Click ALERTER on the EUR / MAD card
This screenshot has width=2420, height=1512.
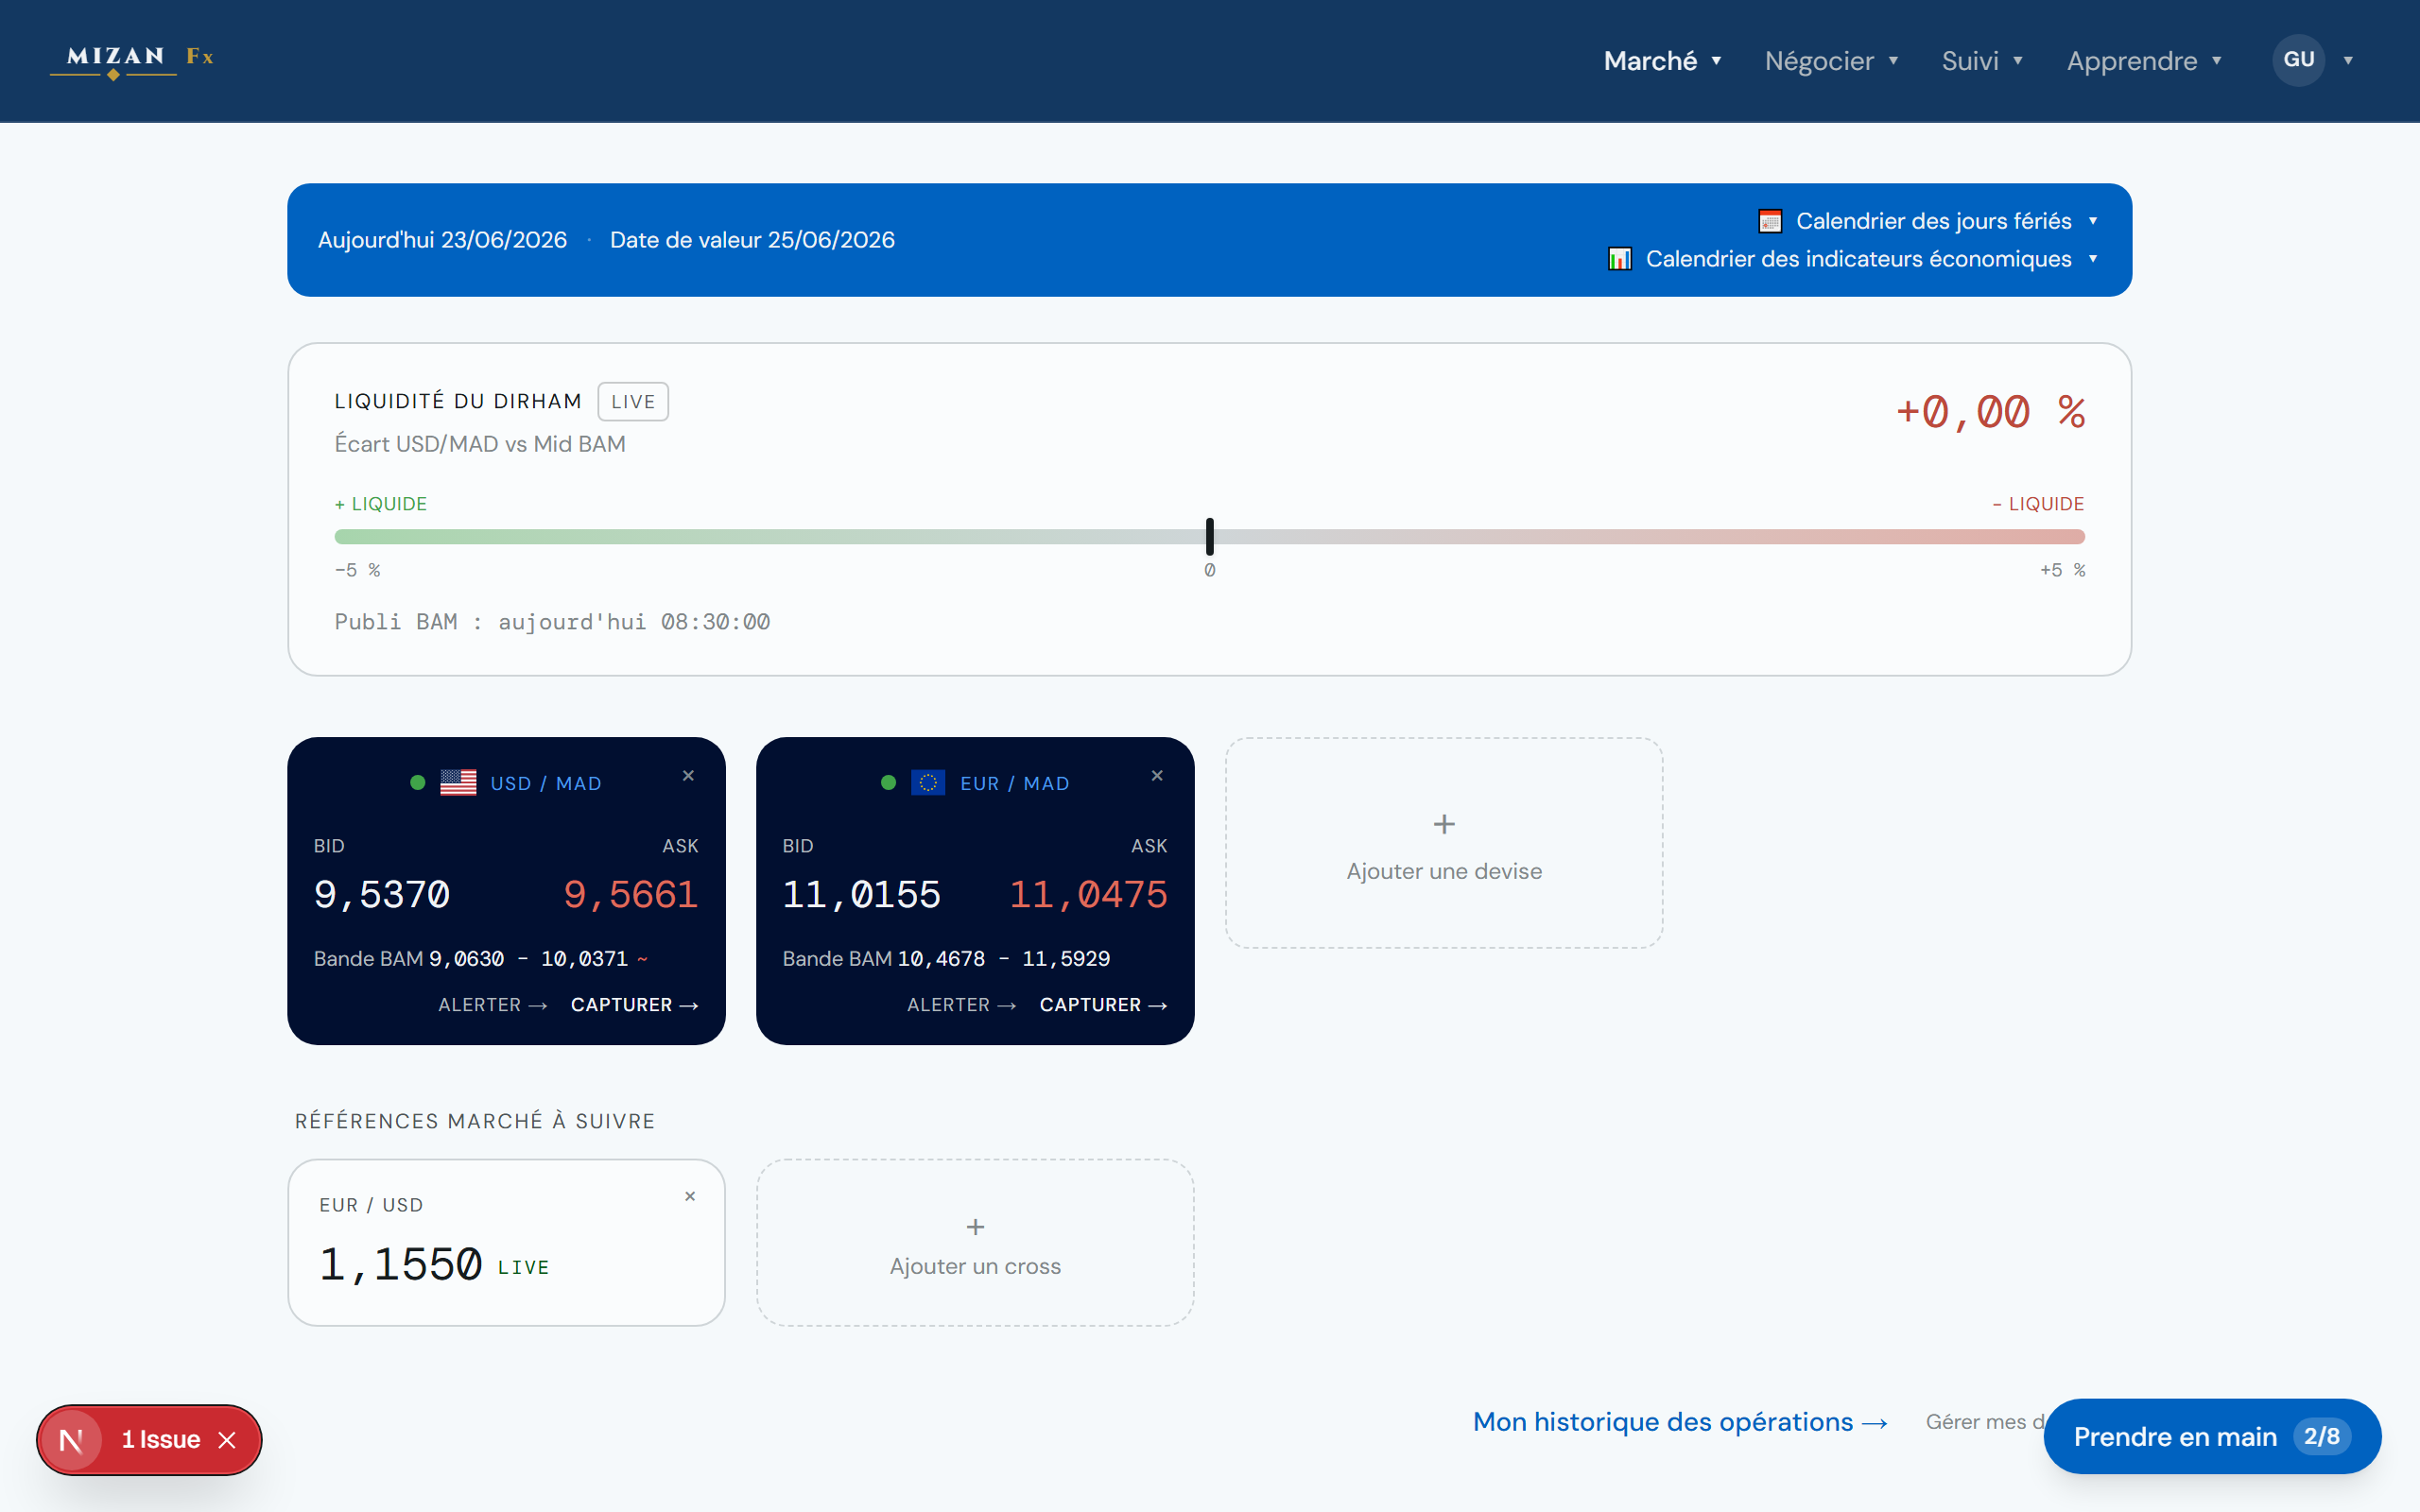(x=962, y=1005)
